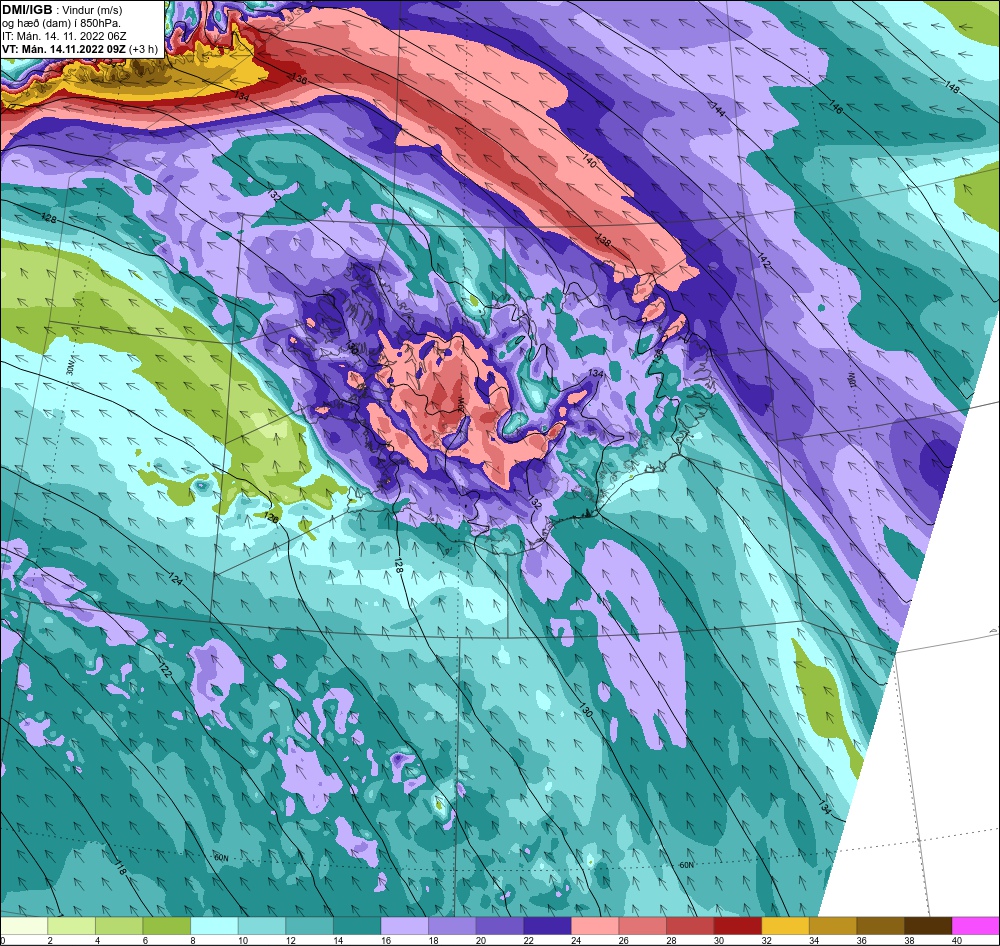The height and width of the screenshot is (946, 1000).
Task: Click the legend tick label "8"
Action: [x=193, y=940]
